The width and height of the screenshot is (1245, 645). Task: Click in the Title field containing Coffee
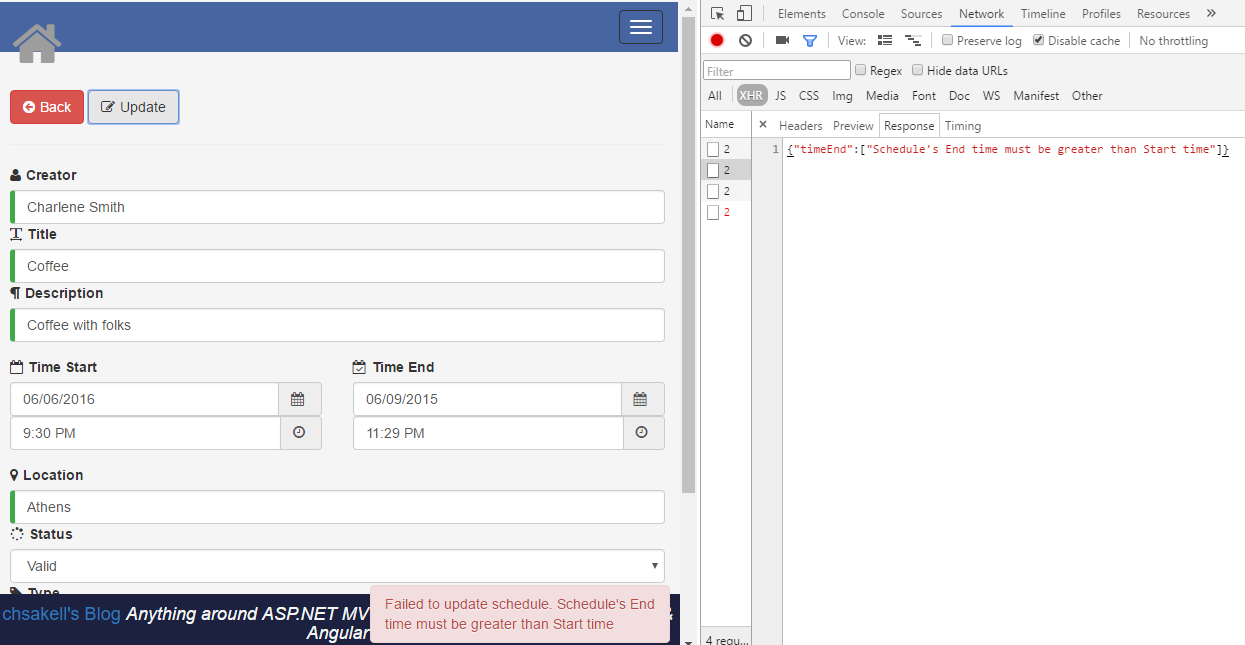tap(337, 266)
